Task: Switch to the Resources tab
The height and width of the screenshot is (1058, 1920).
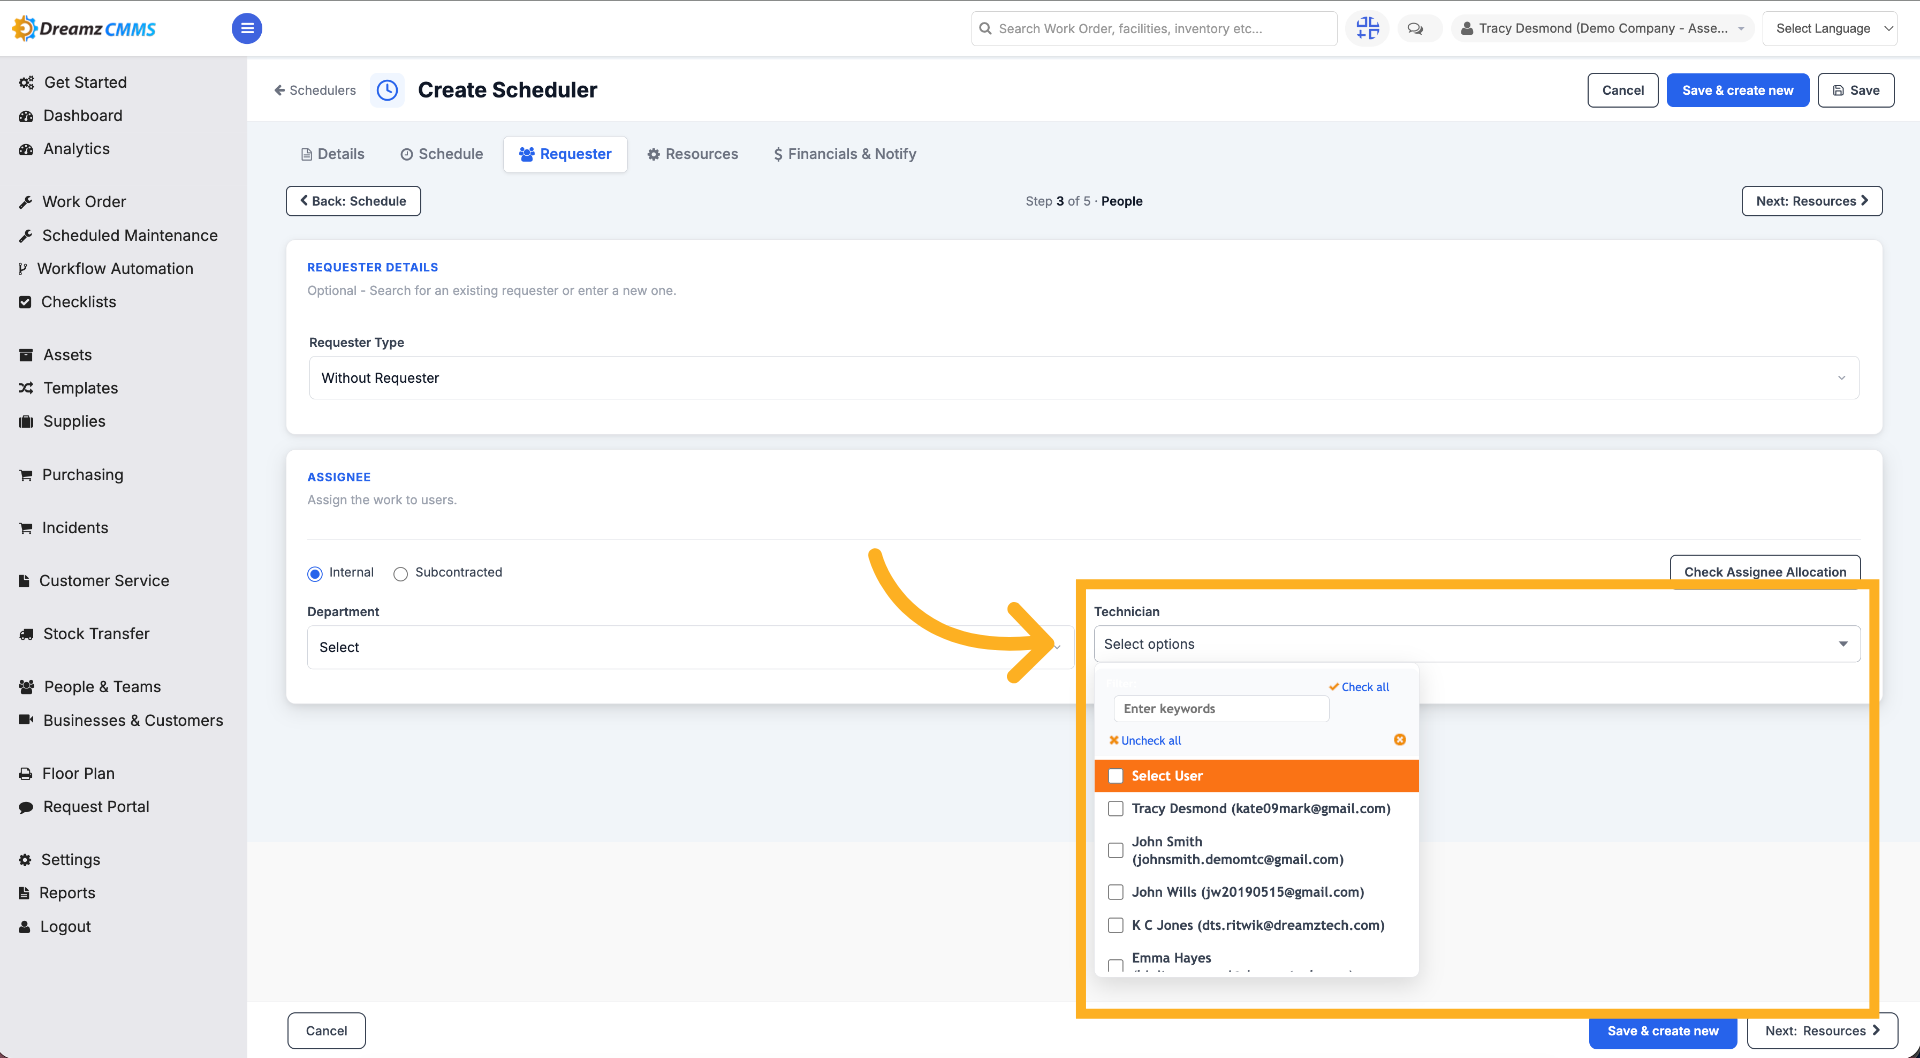Action: click(692, 154)
